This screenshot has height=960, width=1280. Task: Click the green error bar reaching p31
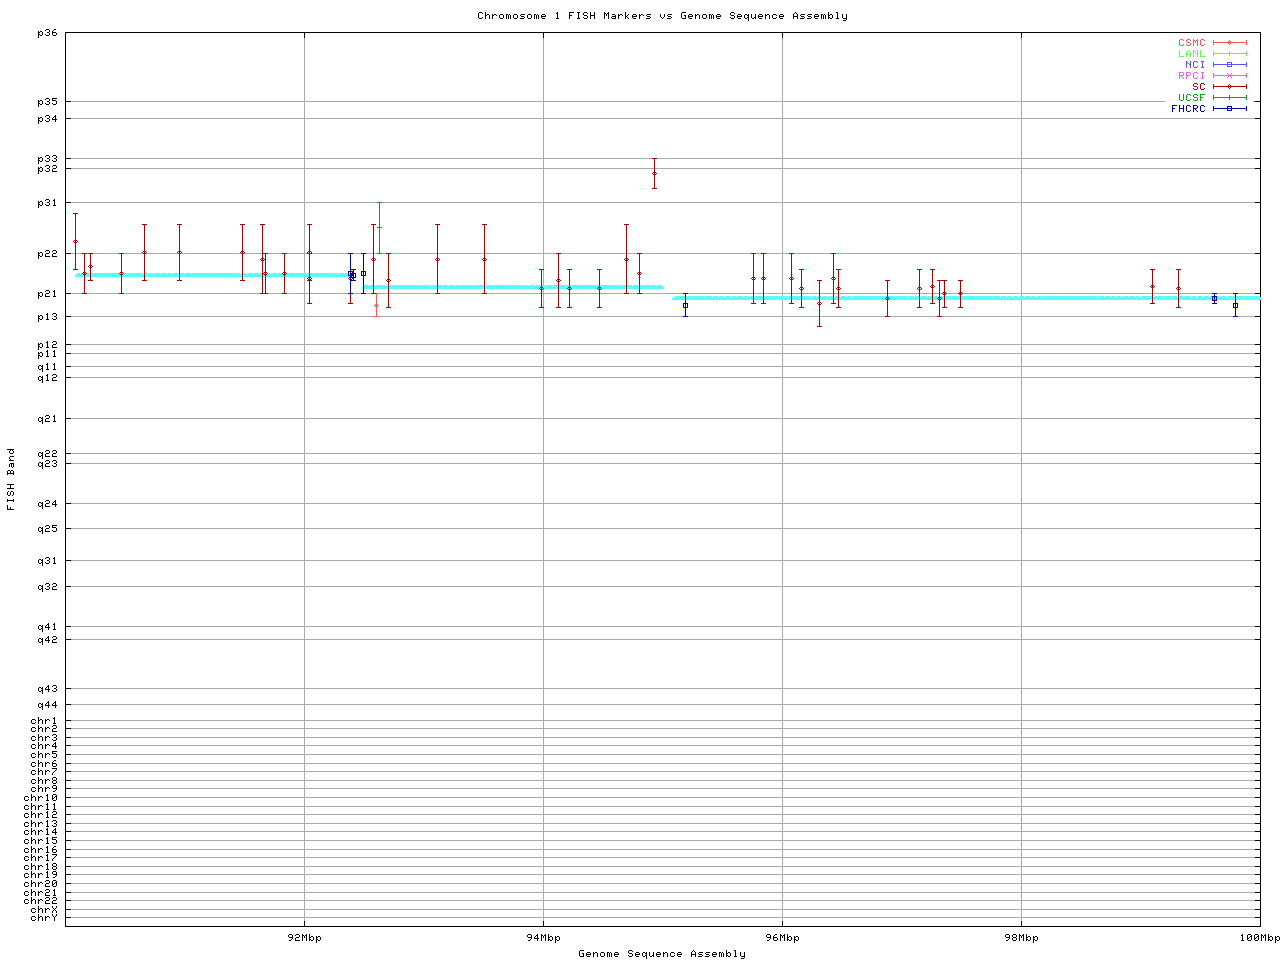[x=379, y=215]
